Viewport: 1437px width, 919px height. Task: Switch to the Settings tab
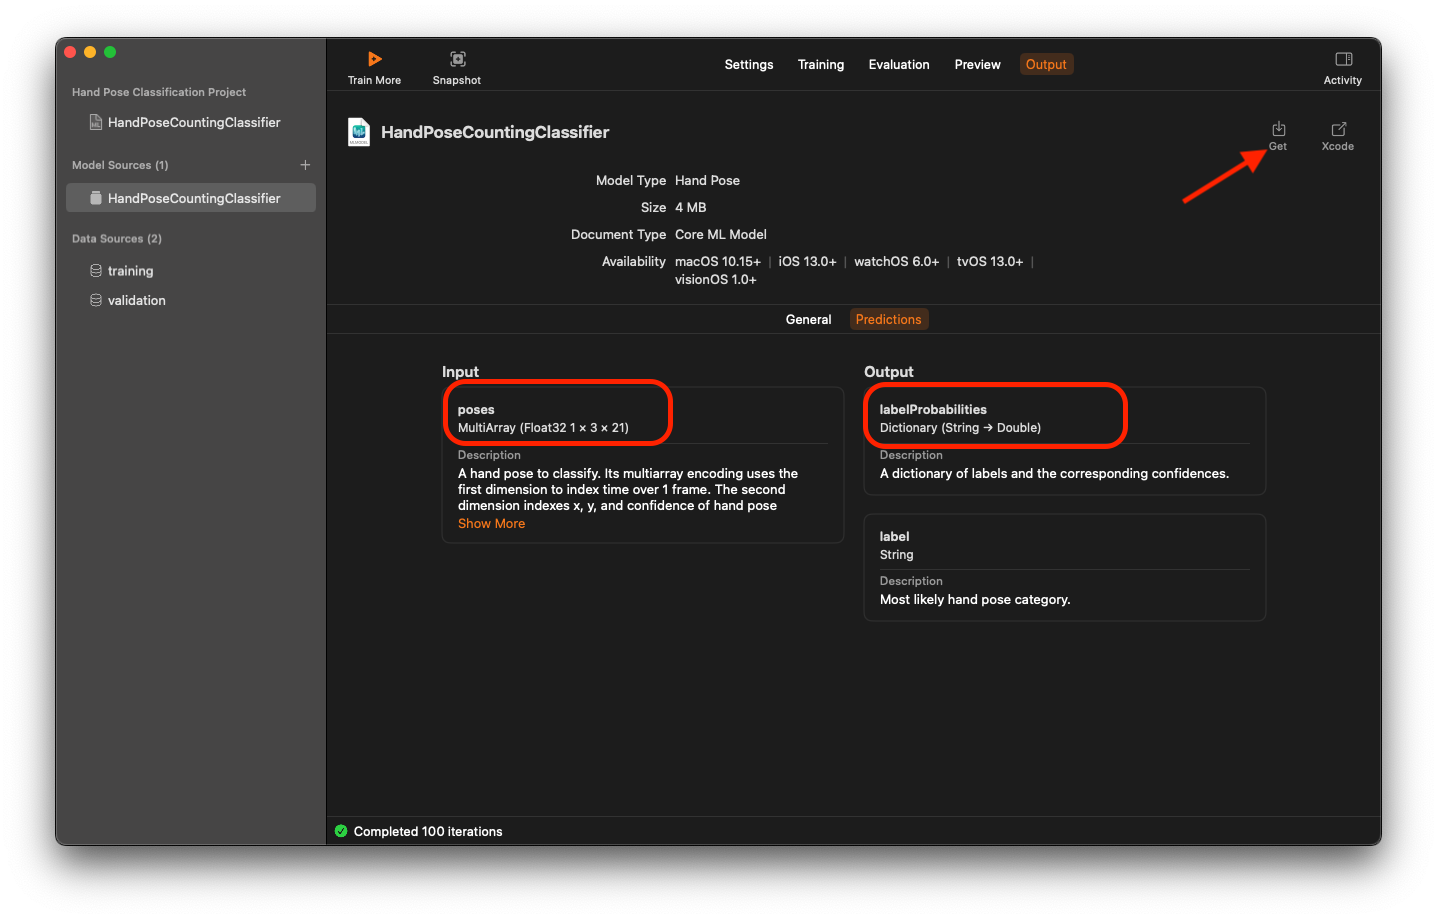point(749,64)
